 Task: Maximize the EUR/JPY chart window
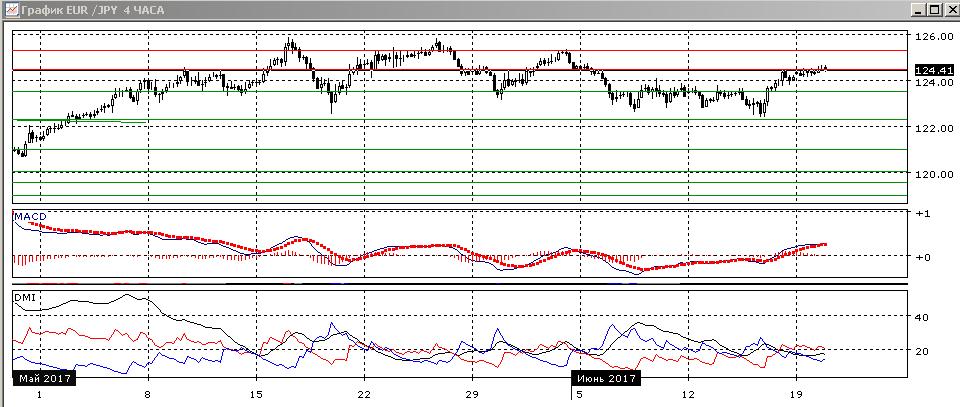[x=933, y=10]
